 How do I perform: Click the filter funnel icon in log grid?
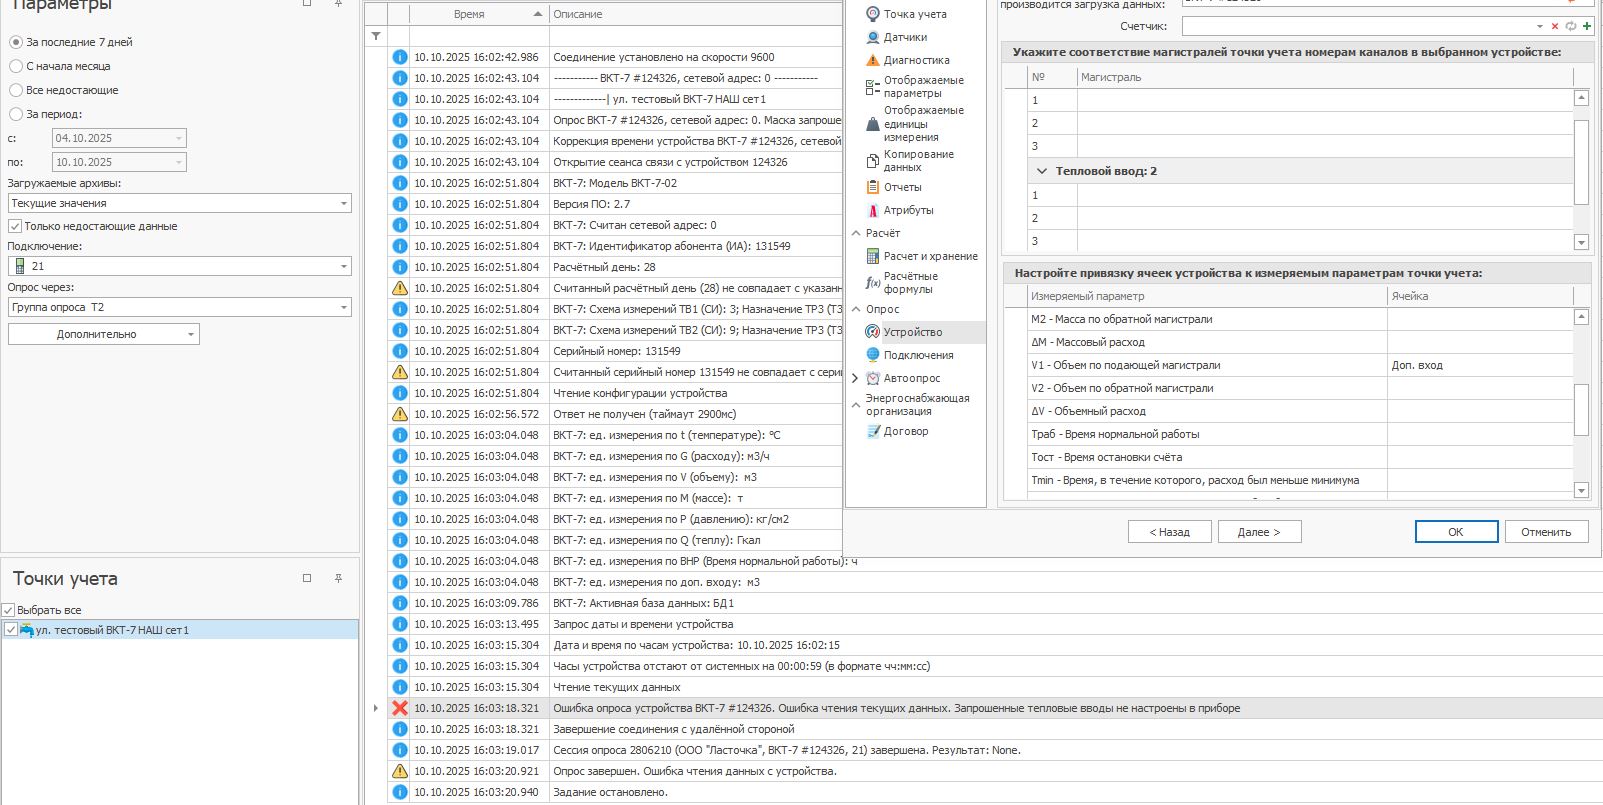click(376, 36)
